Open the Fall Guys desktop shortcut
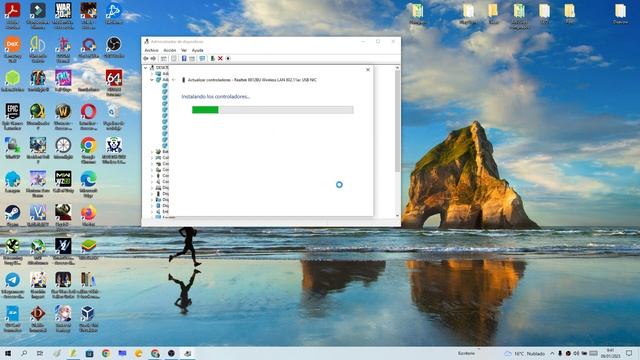 tap(63, 81)
